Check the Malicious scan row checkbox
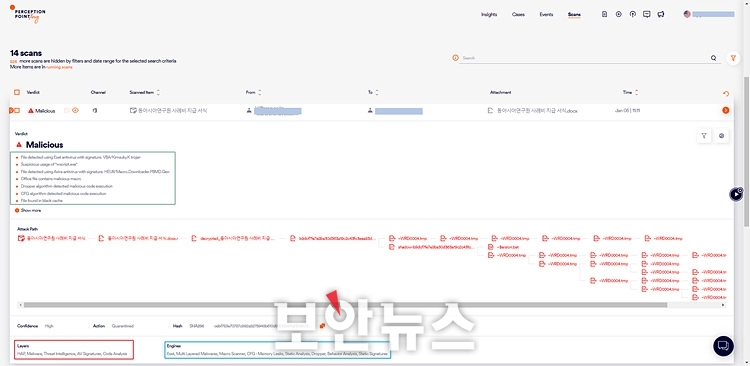This screenshot has height=366, width=750. click(x=17, y=111)
